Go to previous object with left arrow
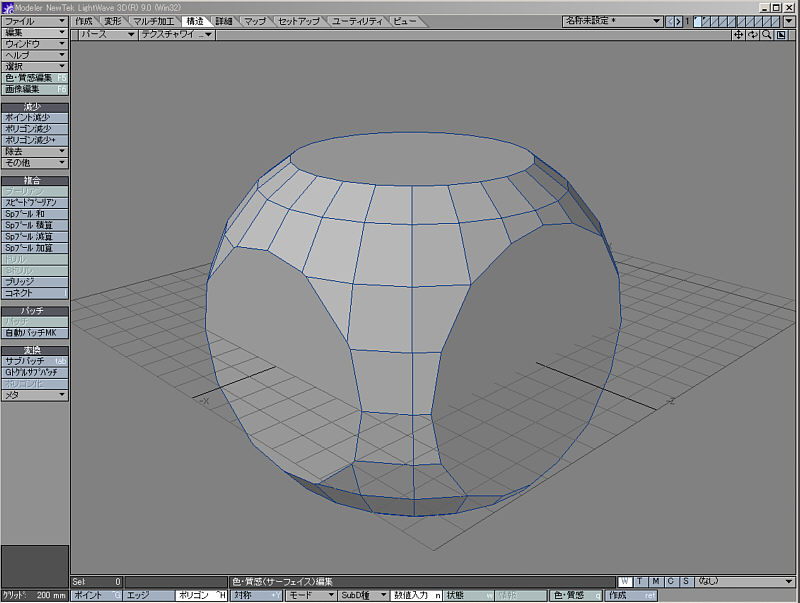Viewport: 800px width, 603px height. 670,21
